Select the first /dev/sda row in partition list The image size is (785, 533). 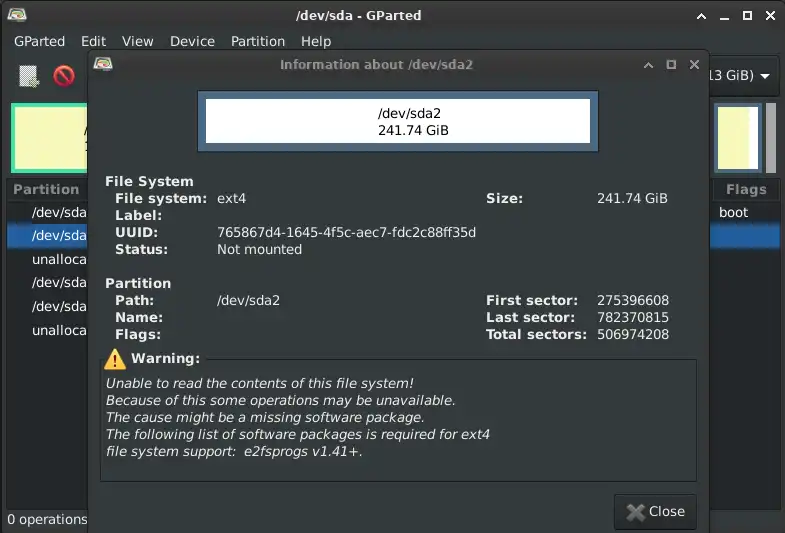coord(48,212)
